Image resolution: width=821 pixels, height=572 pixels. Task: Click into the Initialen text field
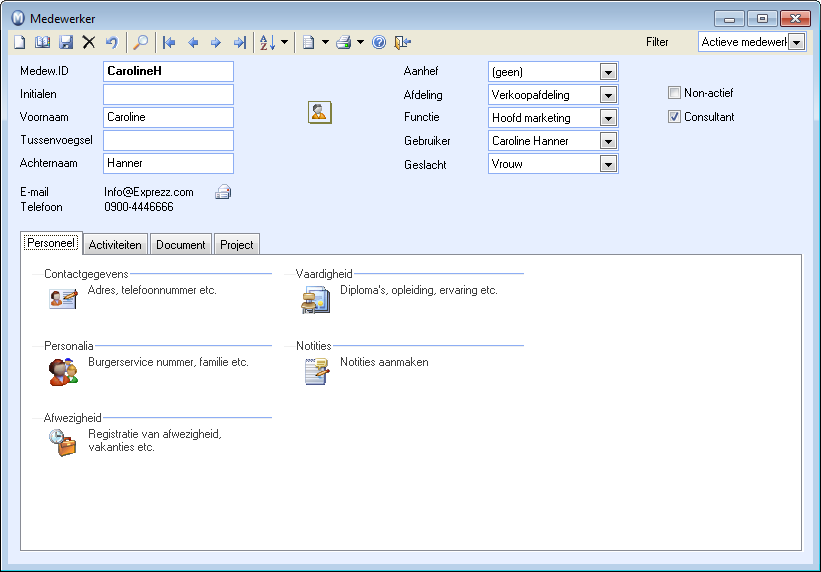(168, 94)
